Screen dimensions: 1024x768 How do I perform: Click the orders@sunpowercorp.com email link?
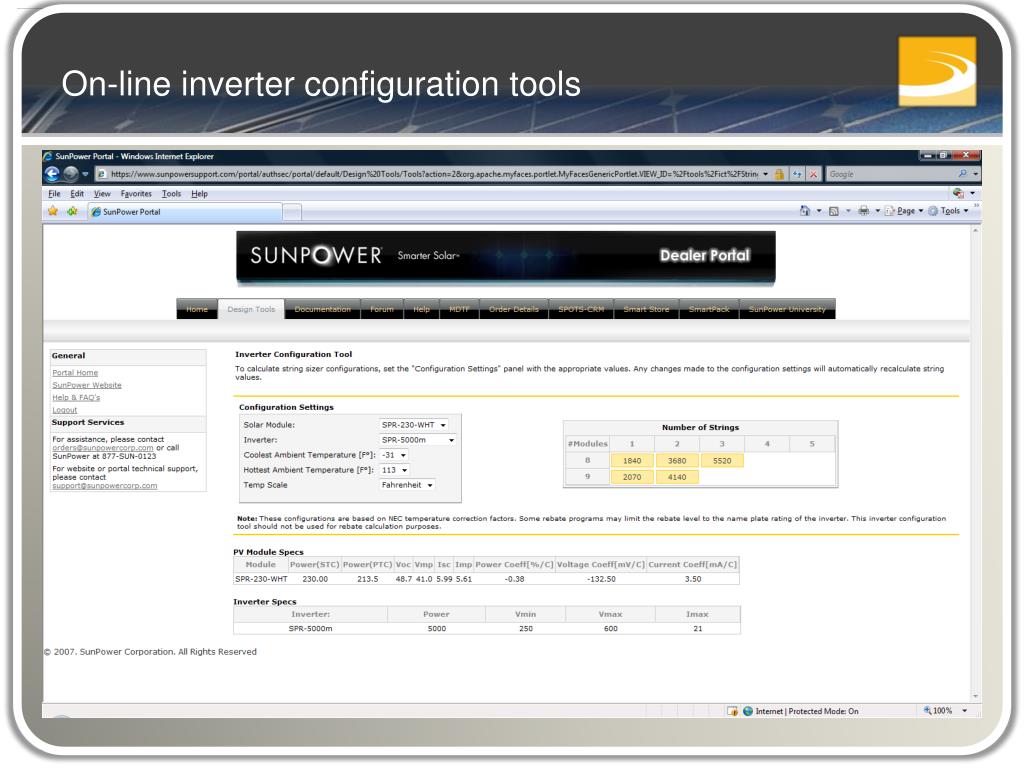pos(103,448)
